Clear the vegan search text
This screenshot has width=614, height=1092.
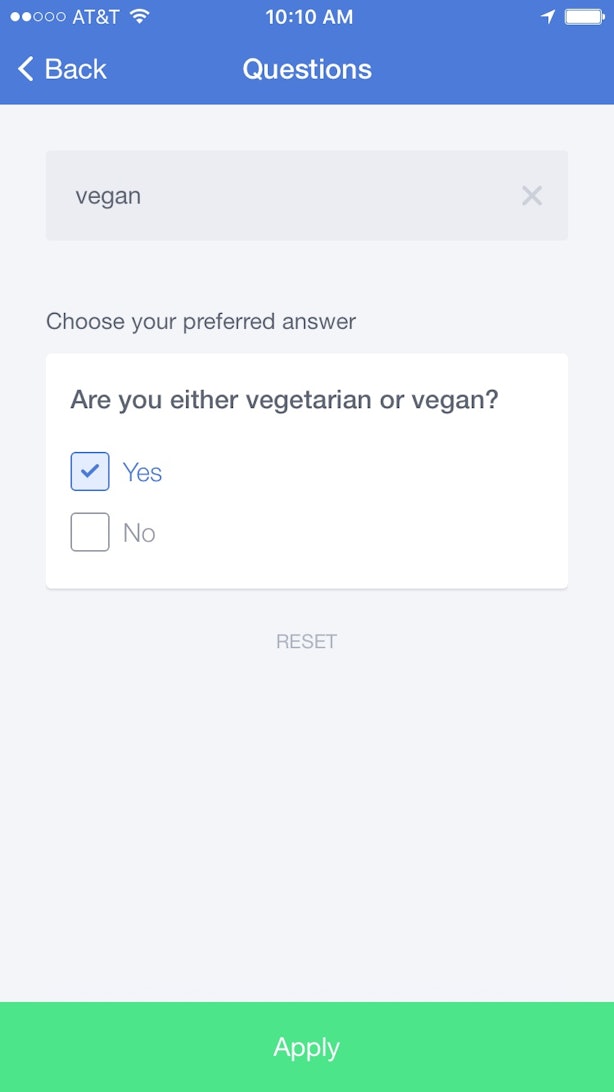pos(532,196)
